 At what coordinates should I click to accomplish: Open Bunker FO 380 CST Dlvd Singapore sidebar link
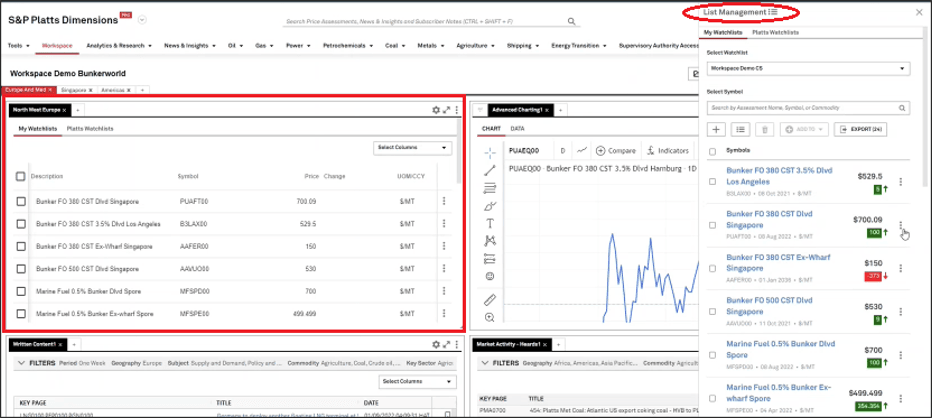click(769, 219)
